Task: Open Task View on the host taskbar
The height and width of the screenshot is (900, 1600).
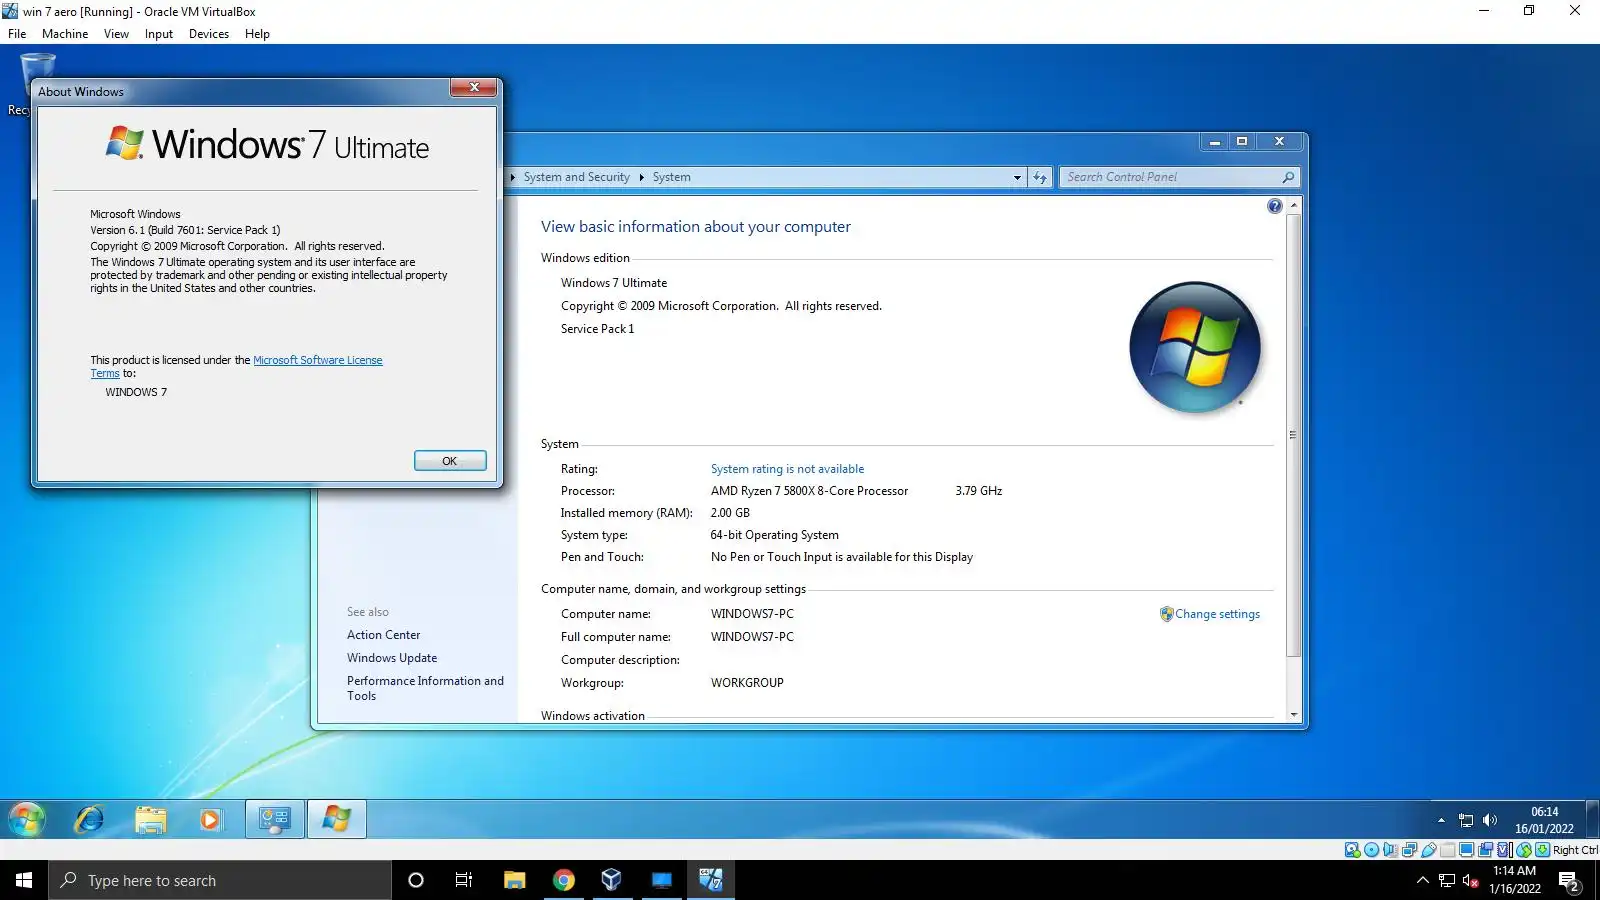Action: click(x=464, y=880)
